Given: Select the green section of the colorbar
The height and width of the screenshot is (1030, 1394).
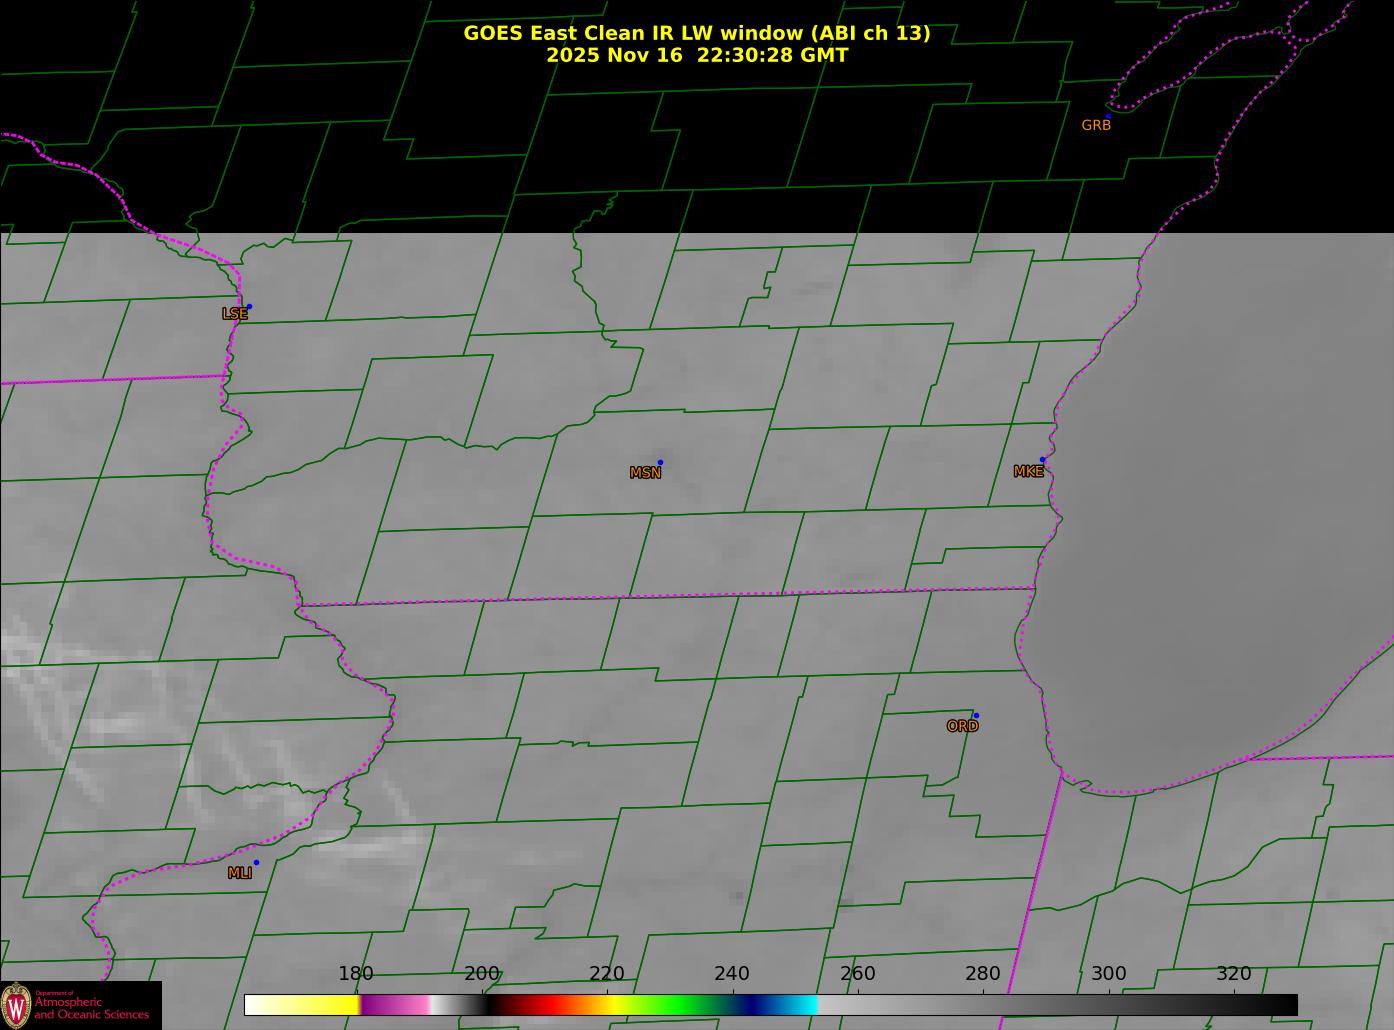Looking at the screenshot, I should pyautogui.click(x=680, y=1005).
